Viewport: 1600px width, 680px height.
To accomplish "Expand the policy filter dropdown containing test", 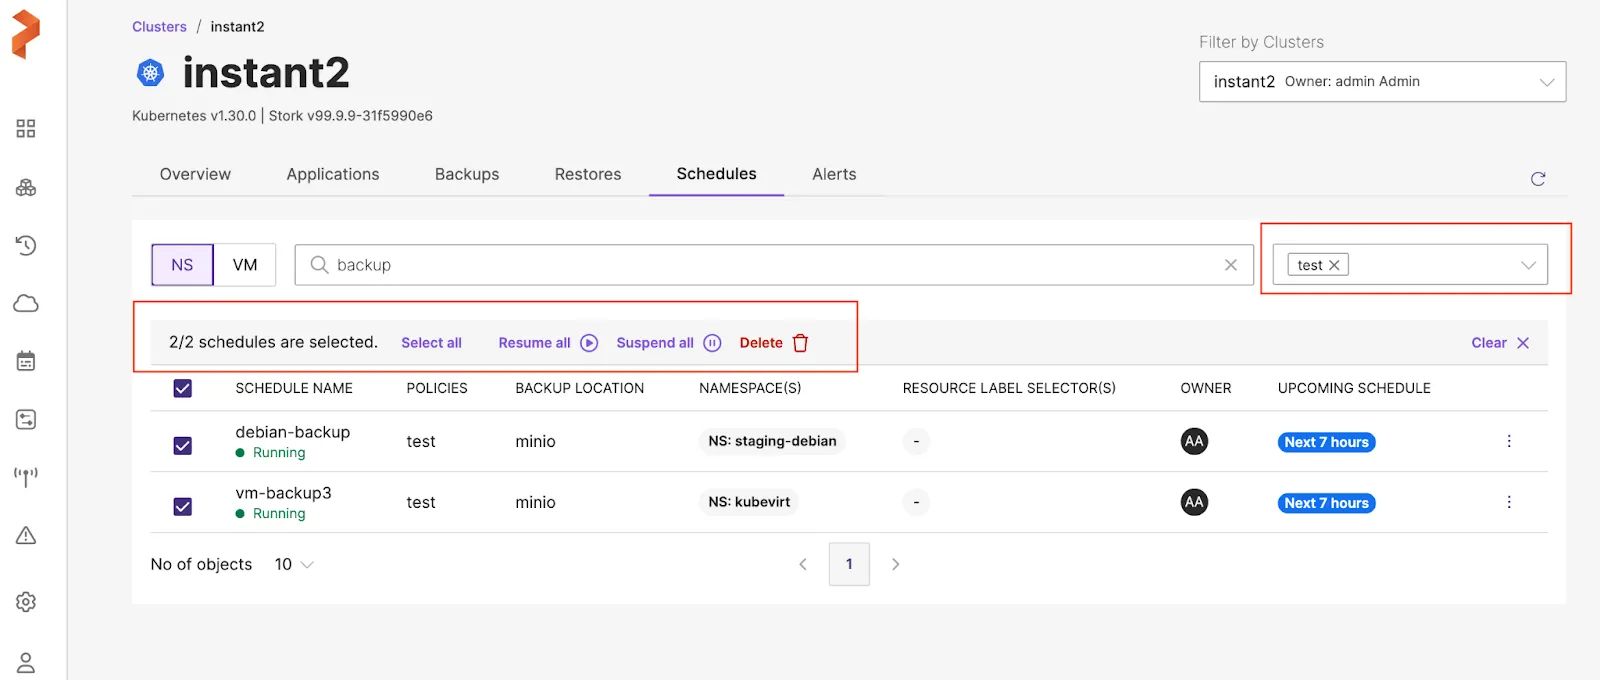I will tap(1527, 265).
